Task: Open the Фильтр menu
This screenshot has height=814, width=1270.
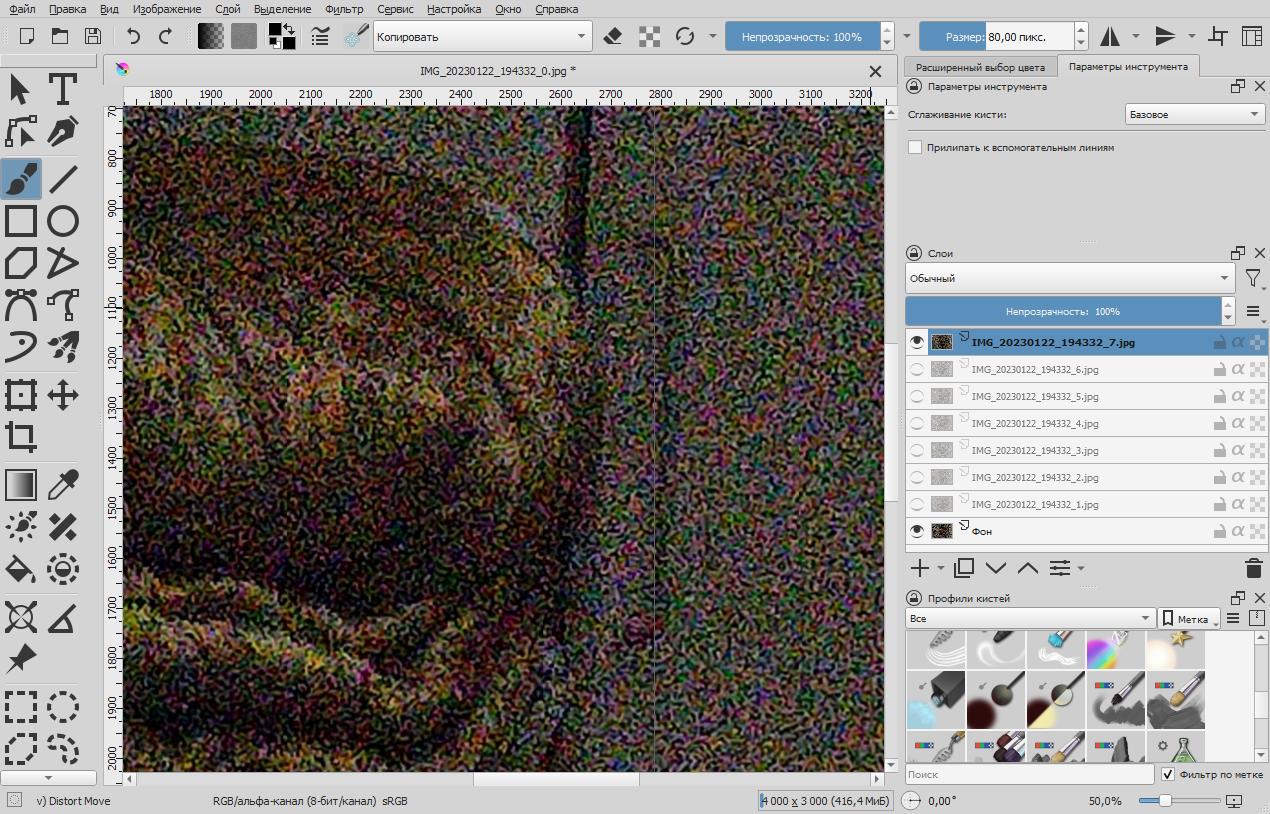Action: click(x=344, y=9)
